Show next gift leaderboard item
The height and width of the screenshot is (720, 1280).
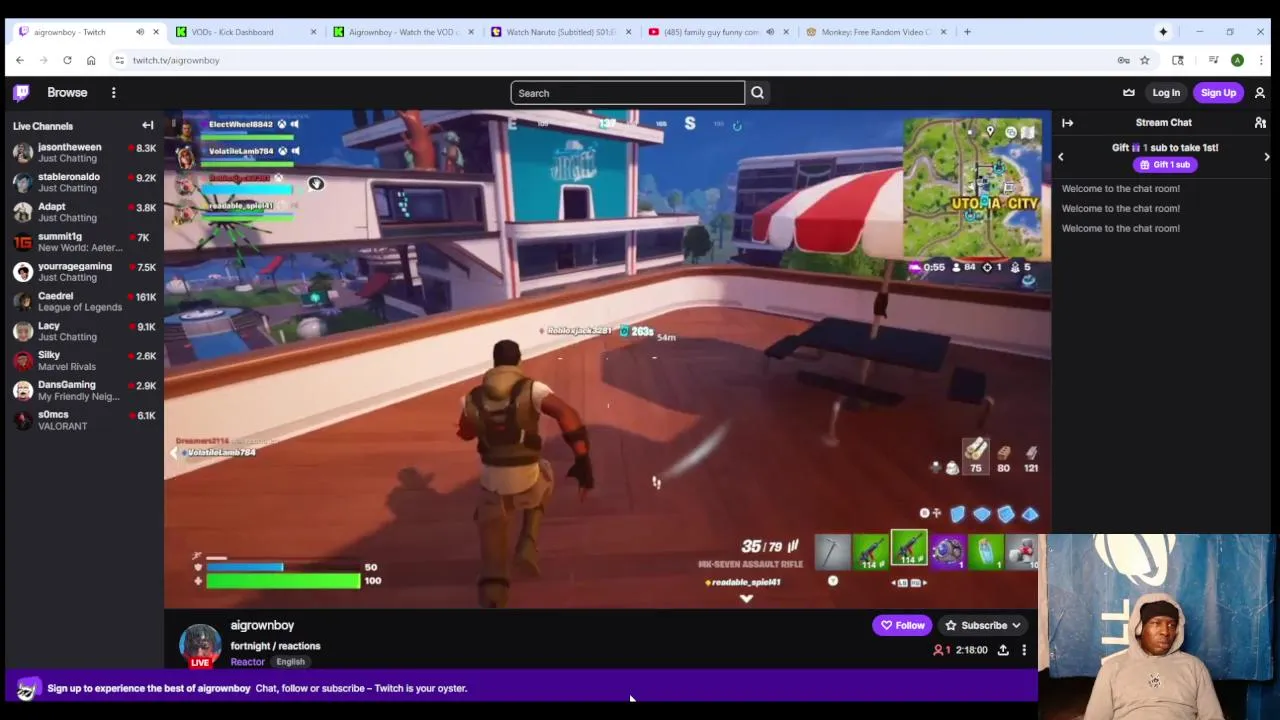(1267, 157)
